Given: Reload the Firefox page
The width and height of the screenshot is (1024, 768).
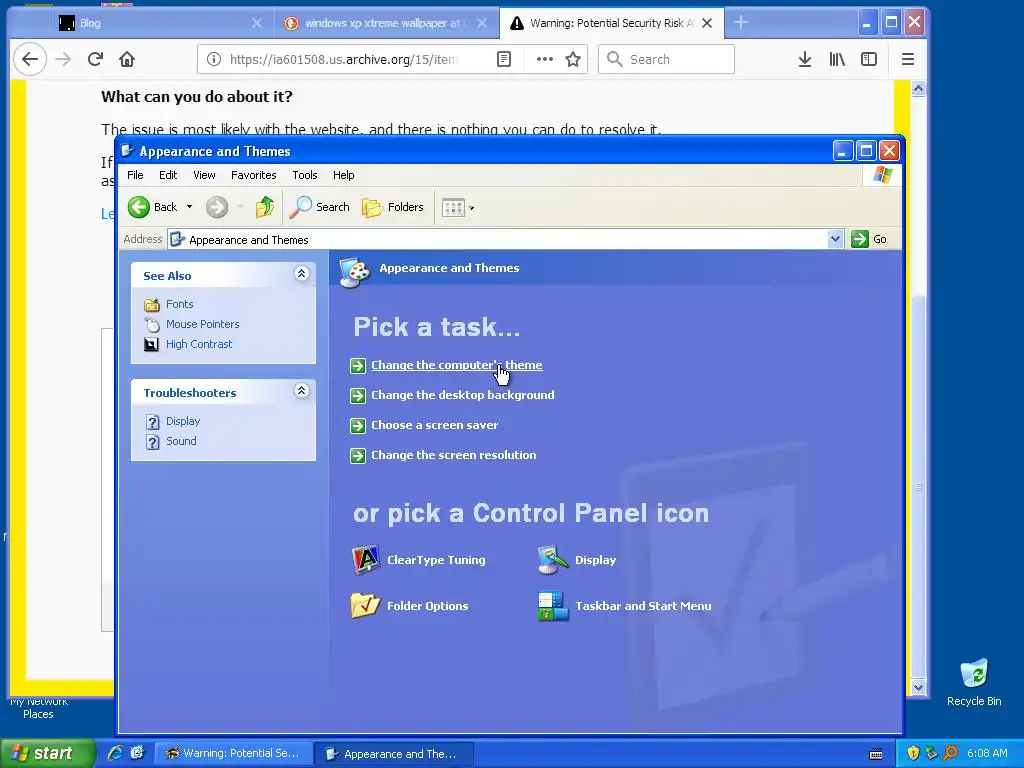Looking at the screenshot, I should [95, 59].
